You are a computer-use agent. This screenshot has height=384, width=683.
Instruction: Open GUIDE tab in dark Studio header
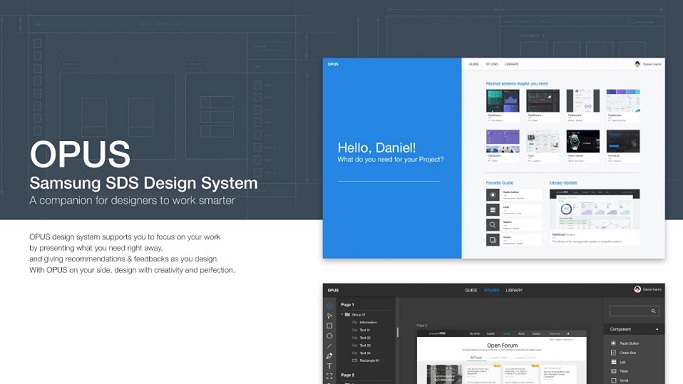coord(471,290)
